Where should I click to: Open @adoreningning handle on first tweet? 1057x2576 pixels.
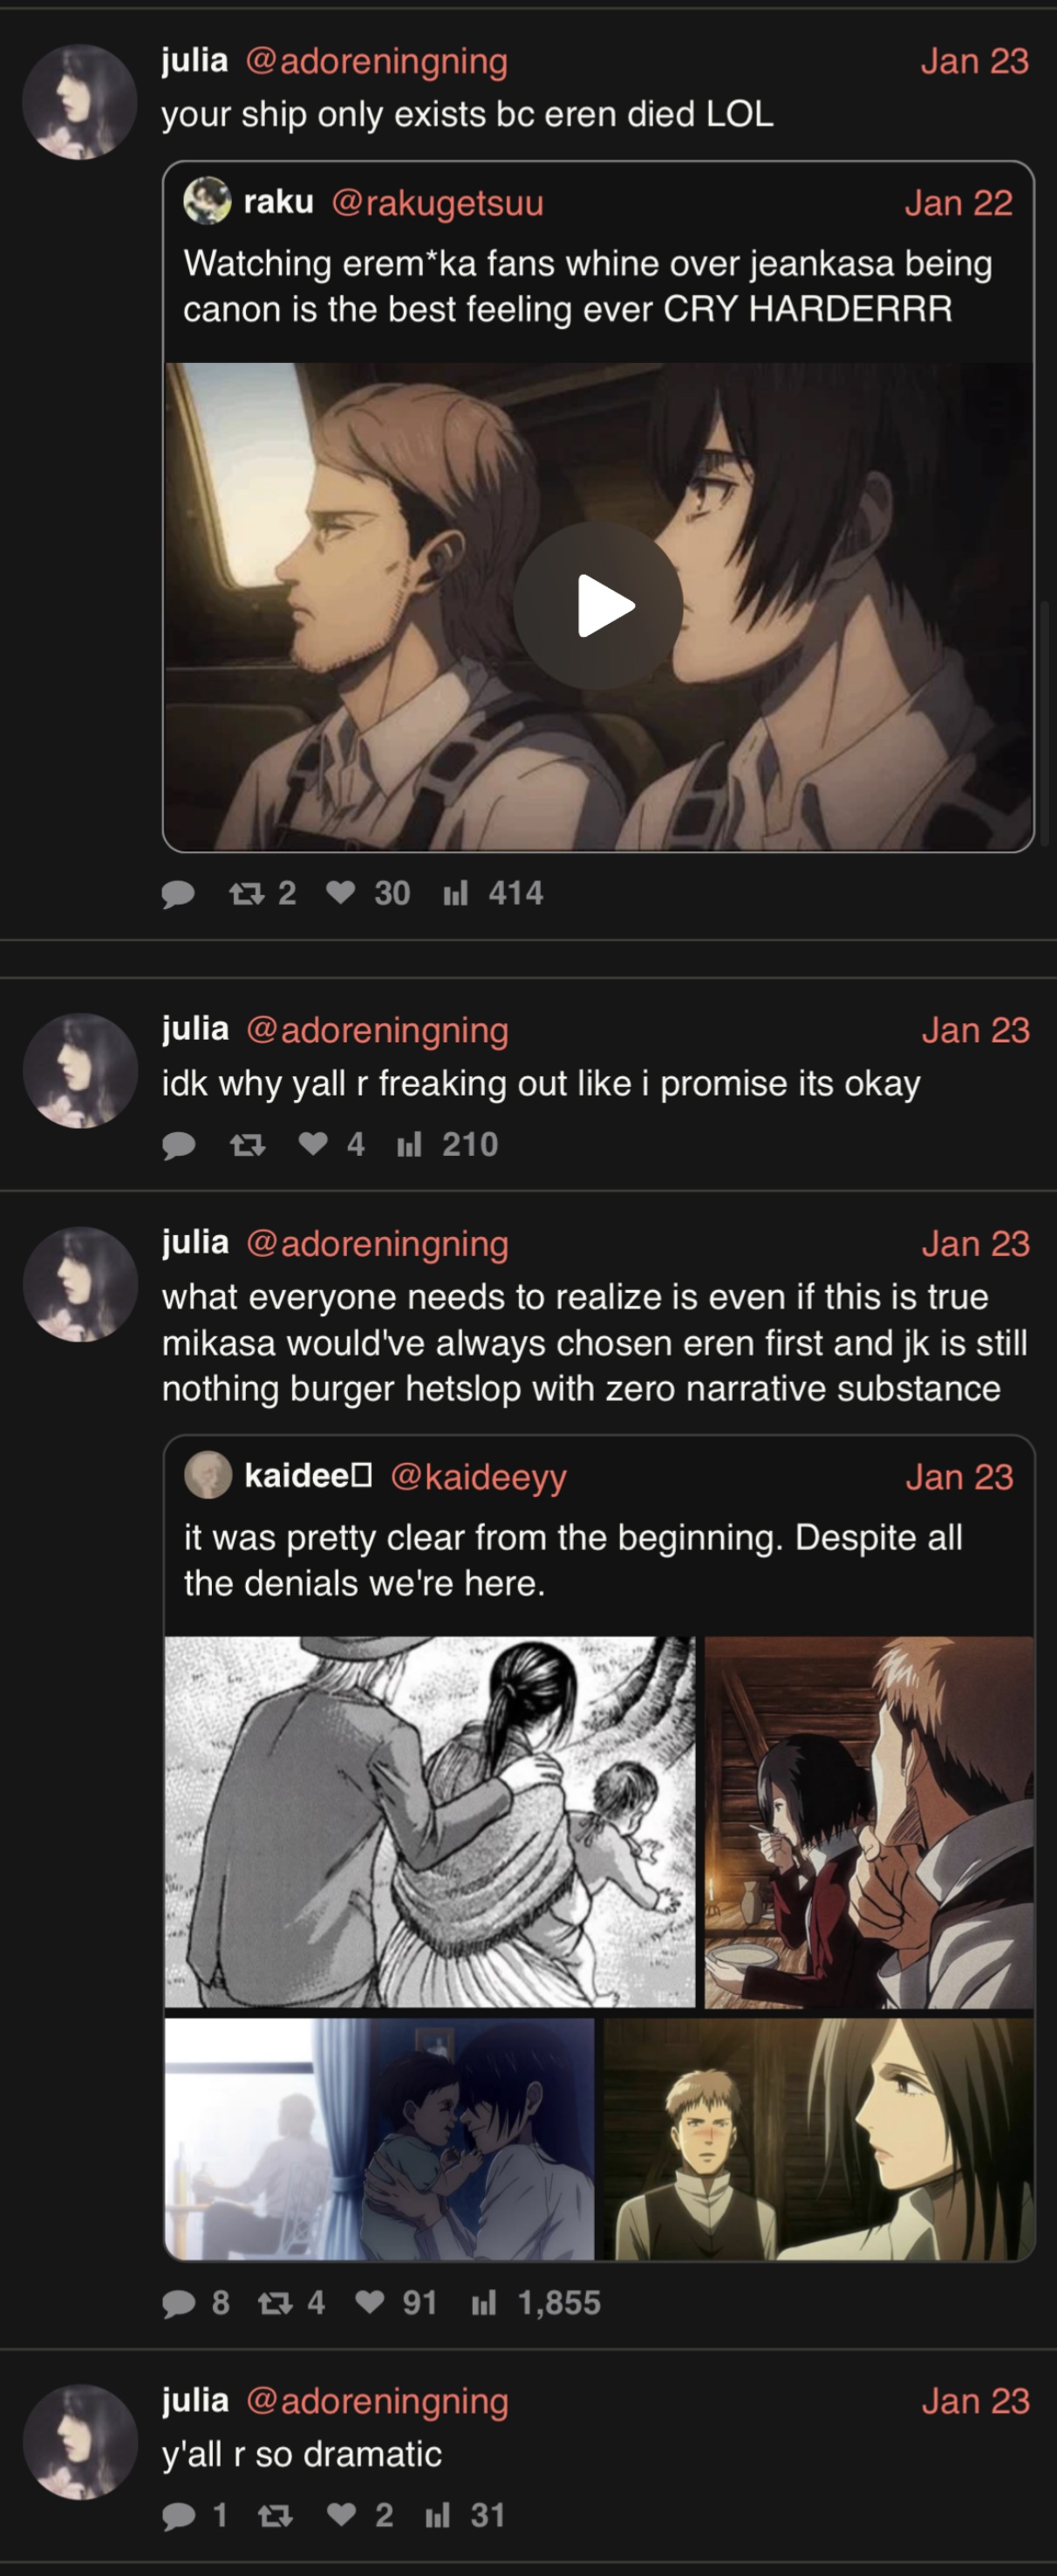[x=376, y=61]
